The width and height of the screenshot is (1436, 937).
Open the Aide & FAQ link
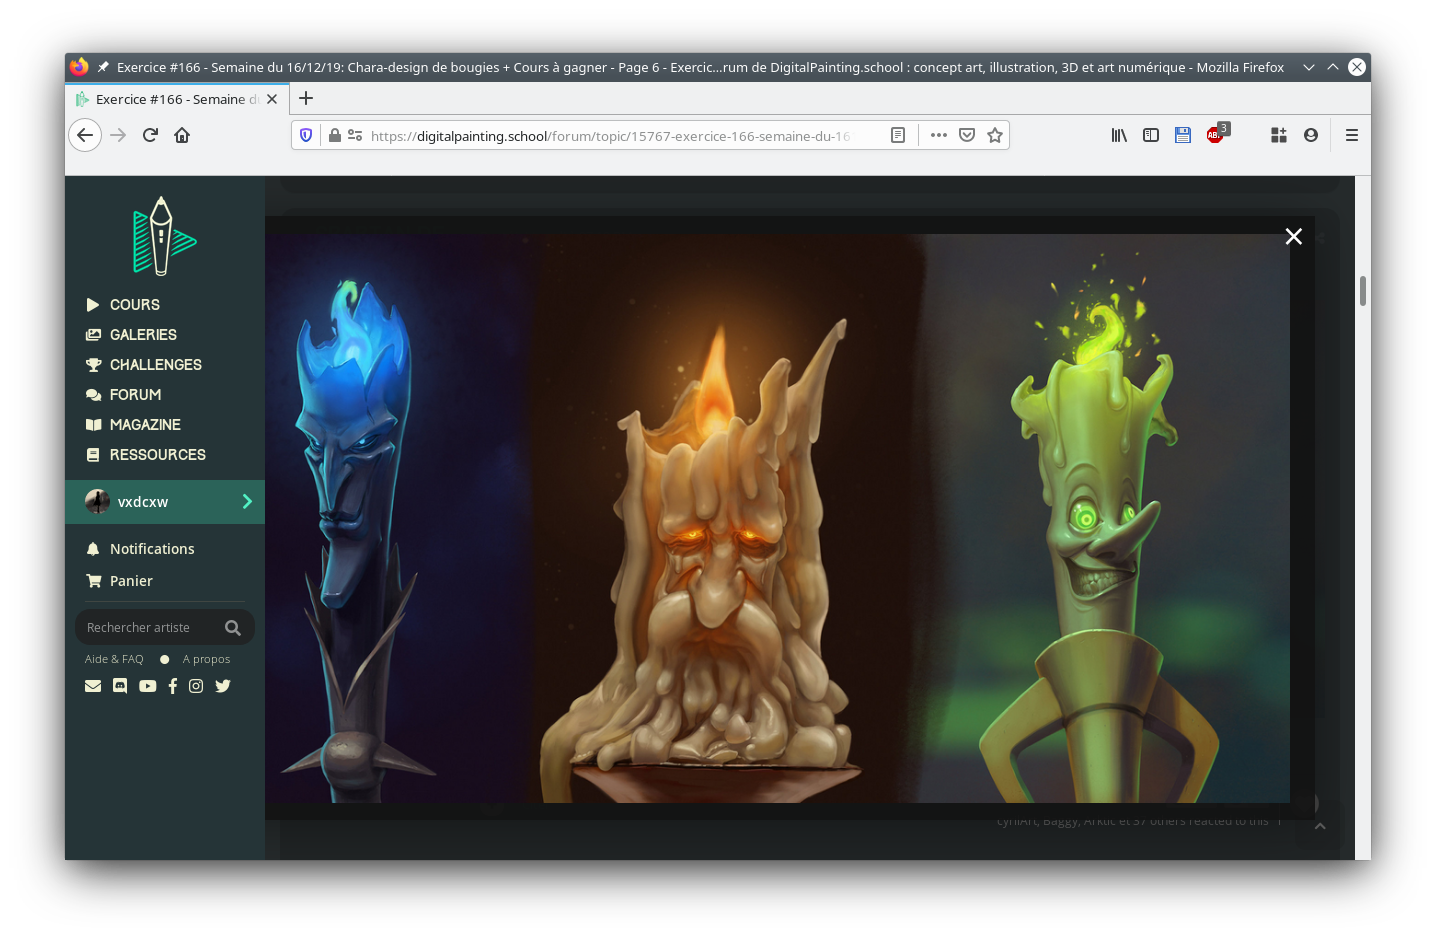point(114,659)
